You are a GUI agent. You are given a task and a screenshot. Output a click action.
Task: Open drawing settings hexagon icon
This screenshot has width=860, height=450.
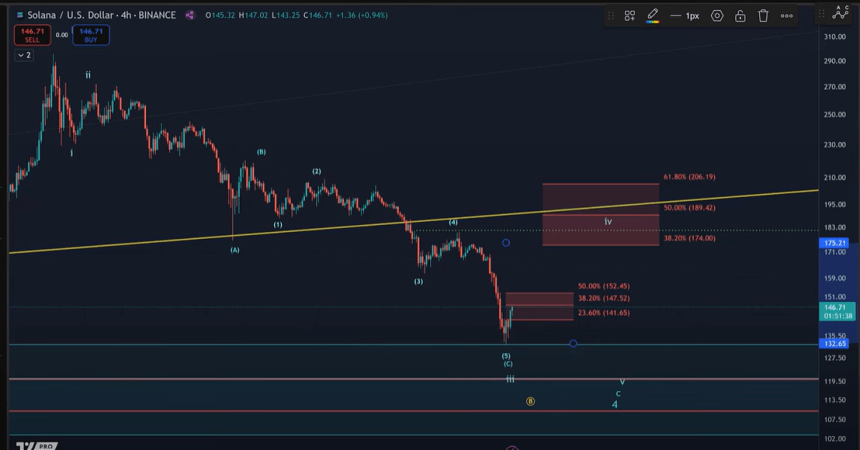(717, 16)
